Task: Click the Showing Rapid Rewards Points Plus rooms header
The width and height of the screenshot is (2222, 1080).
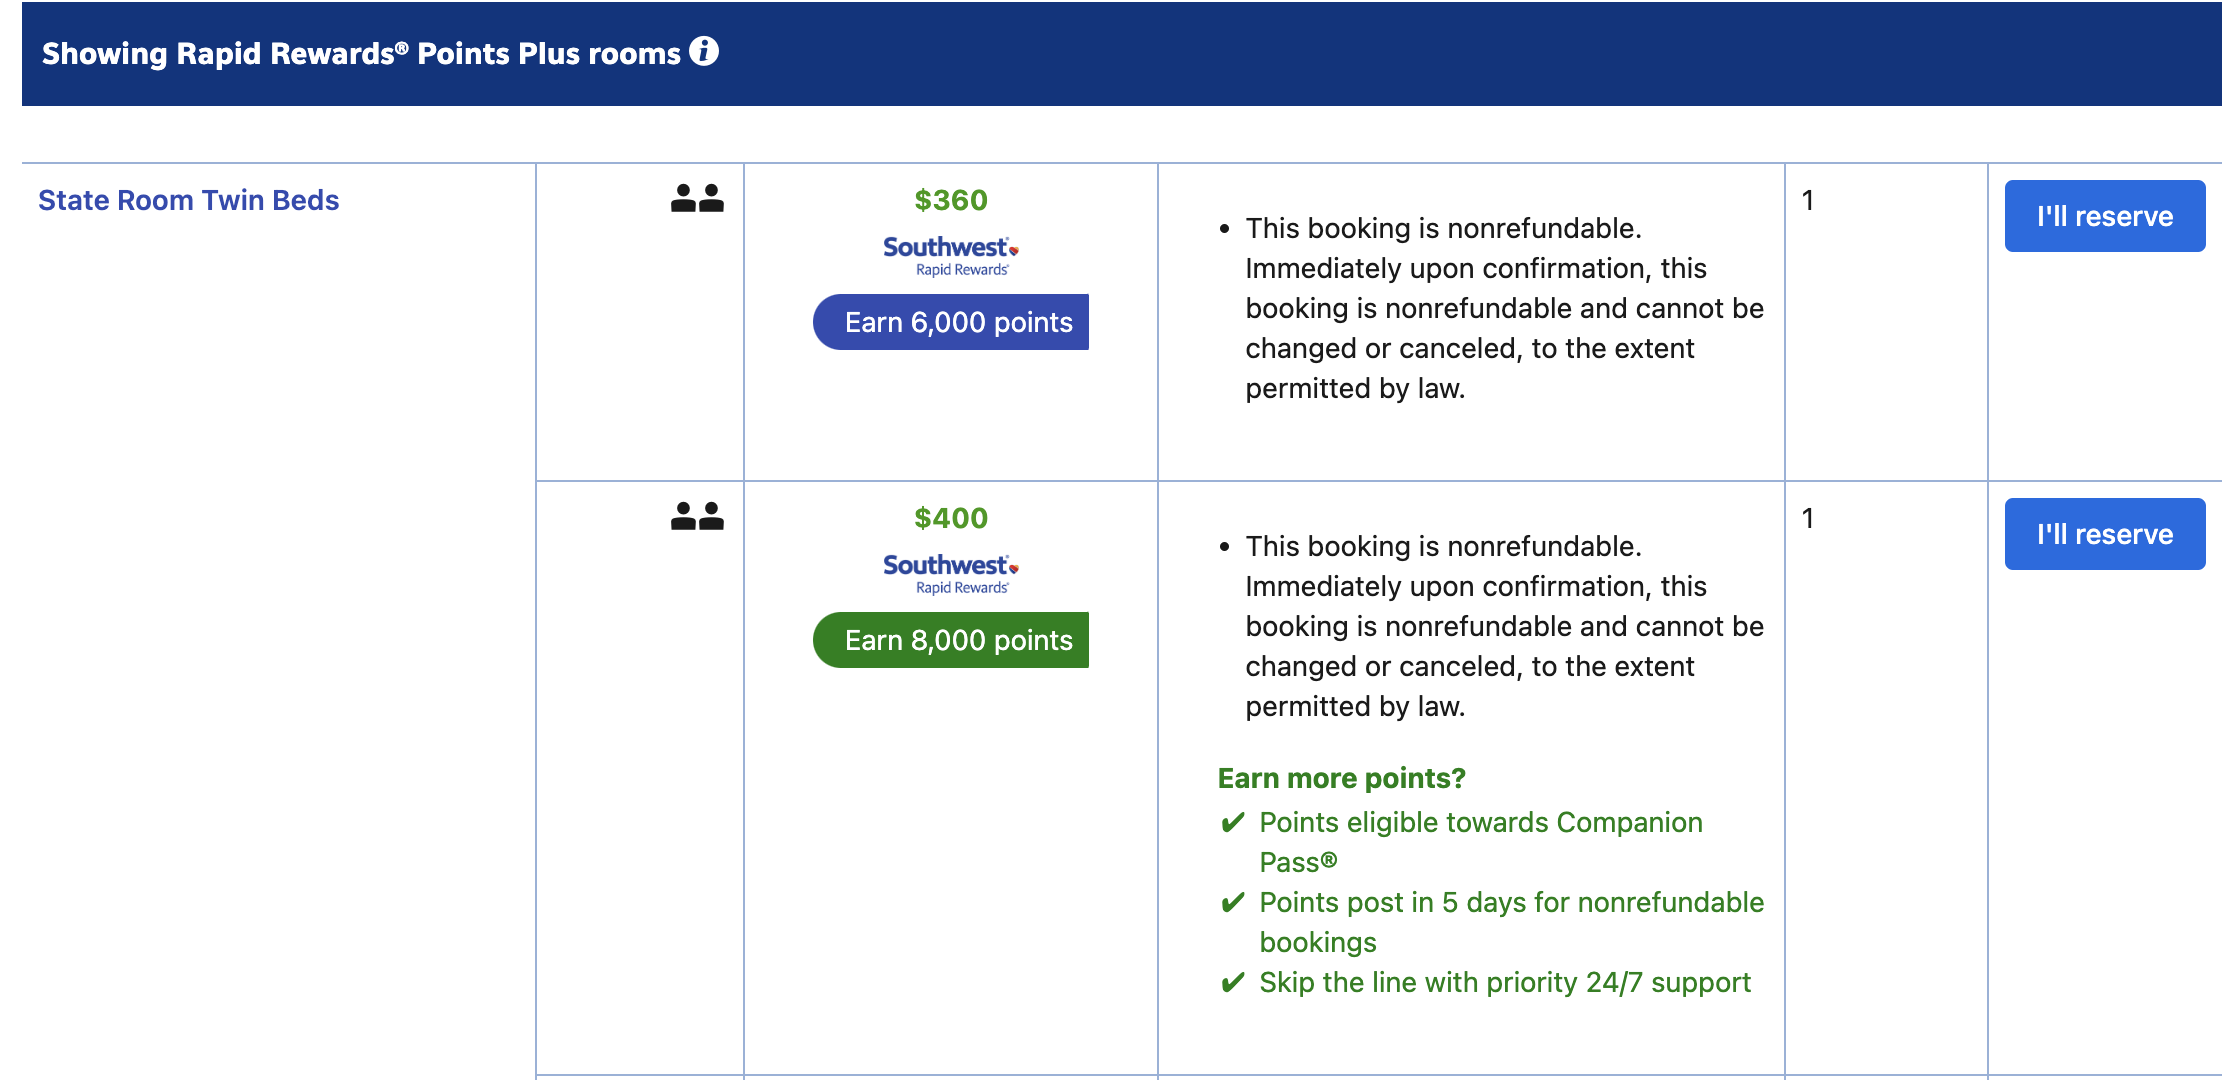Action: coord(362,53)
